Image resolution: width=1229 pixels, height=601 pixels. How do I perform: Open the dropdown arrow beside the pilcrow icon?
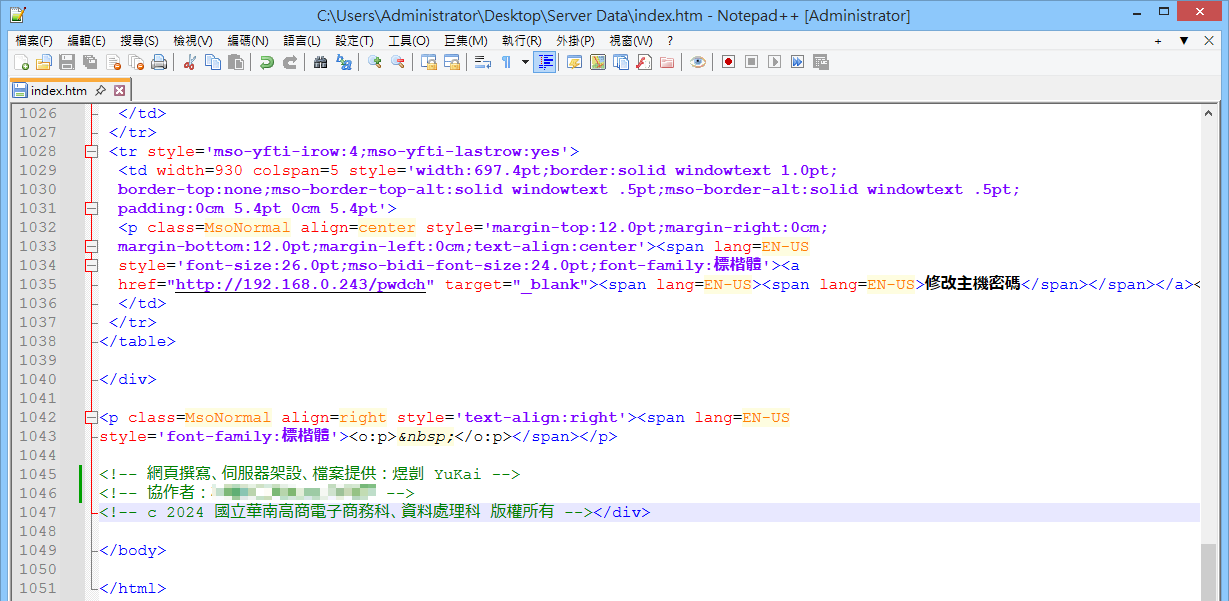pyautogui.click(x=525, y=62)
